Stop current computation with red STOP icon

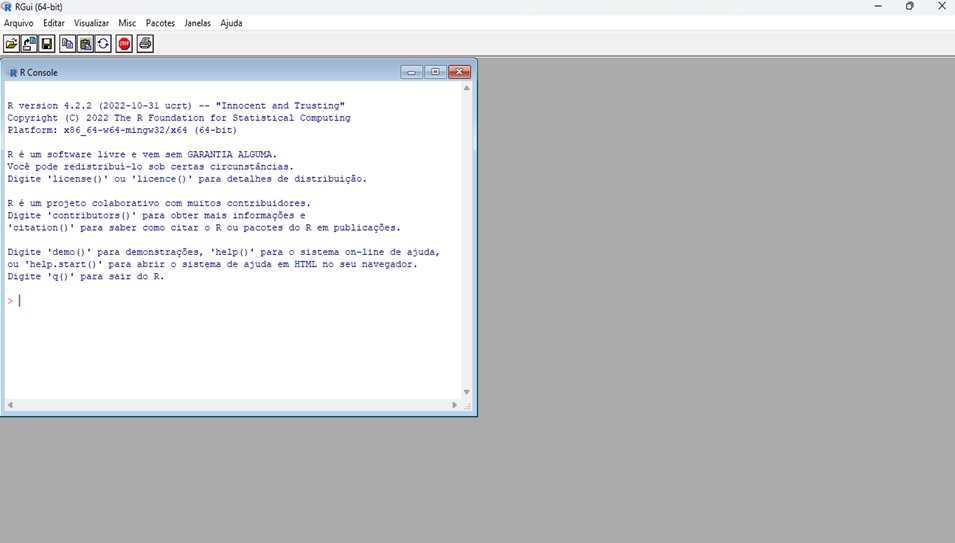(x=124, y=44)
